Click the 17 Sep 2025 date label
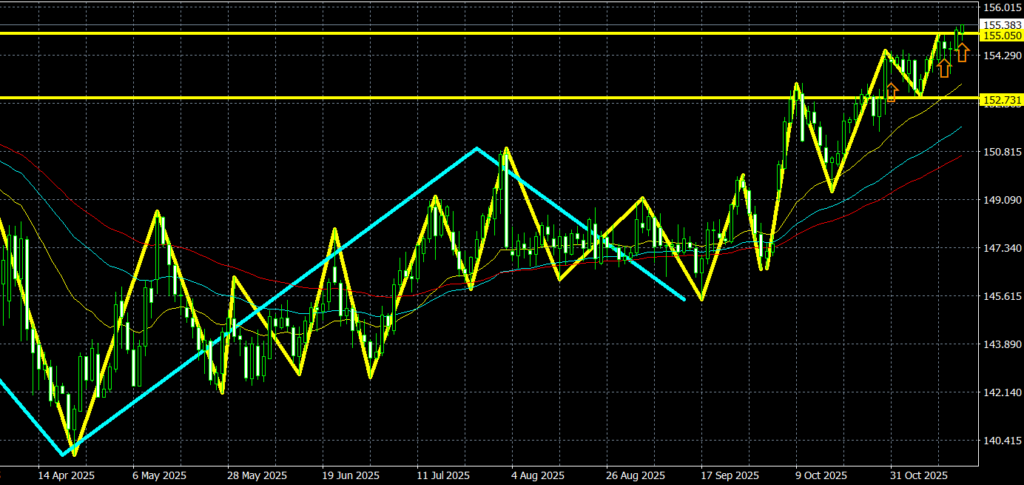The height and width of the screenshot is (485, 1024). click(x=730, y=475)
